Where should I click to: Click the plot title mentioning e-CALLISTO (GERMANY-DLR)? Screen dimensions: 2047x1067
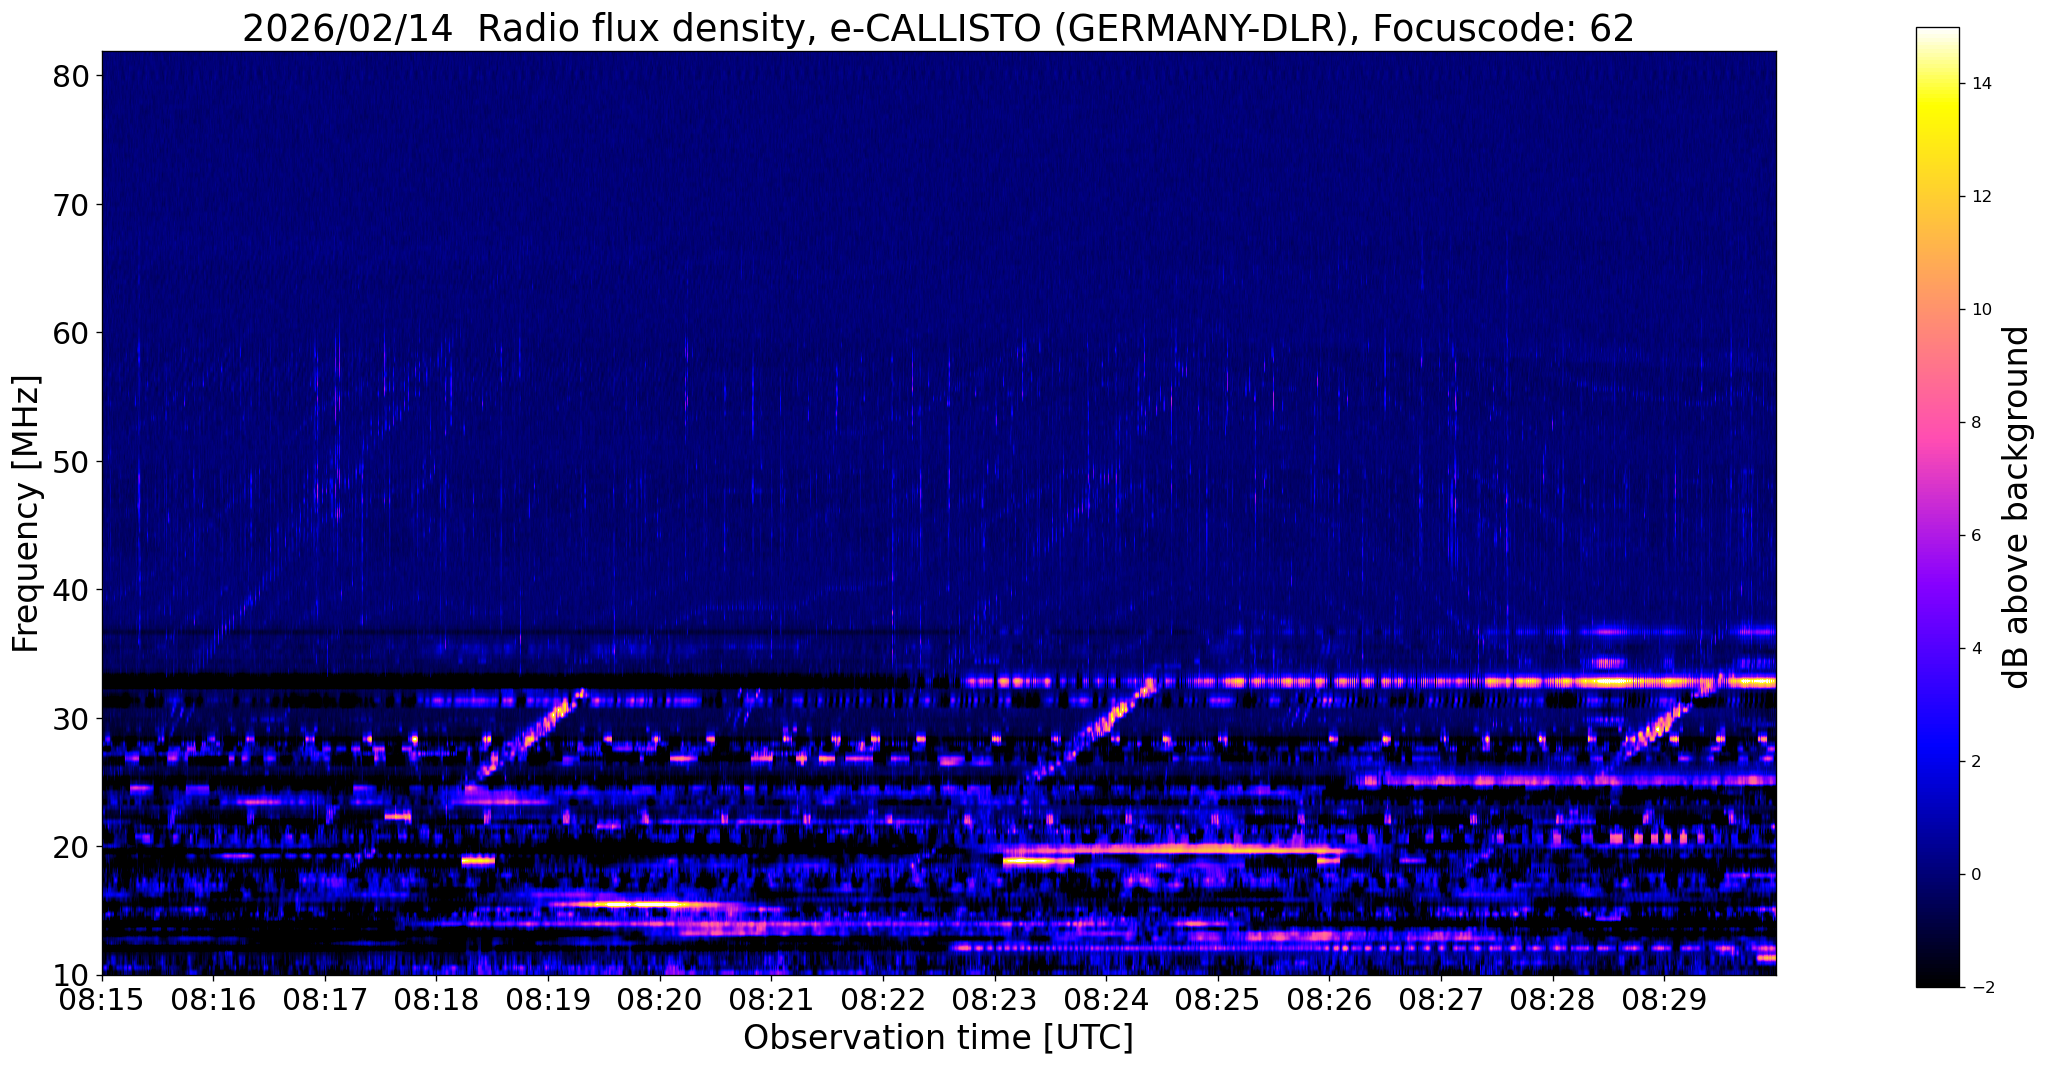pyautogui.click(x=938, y=28)
